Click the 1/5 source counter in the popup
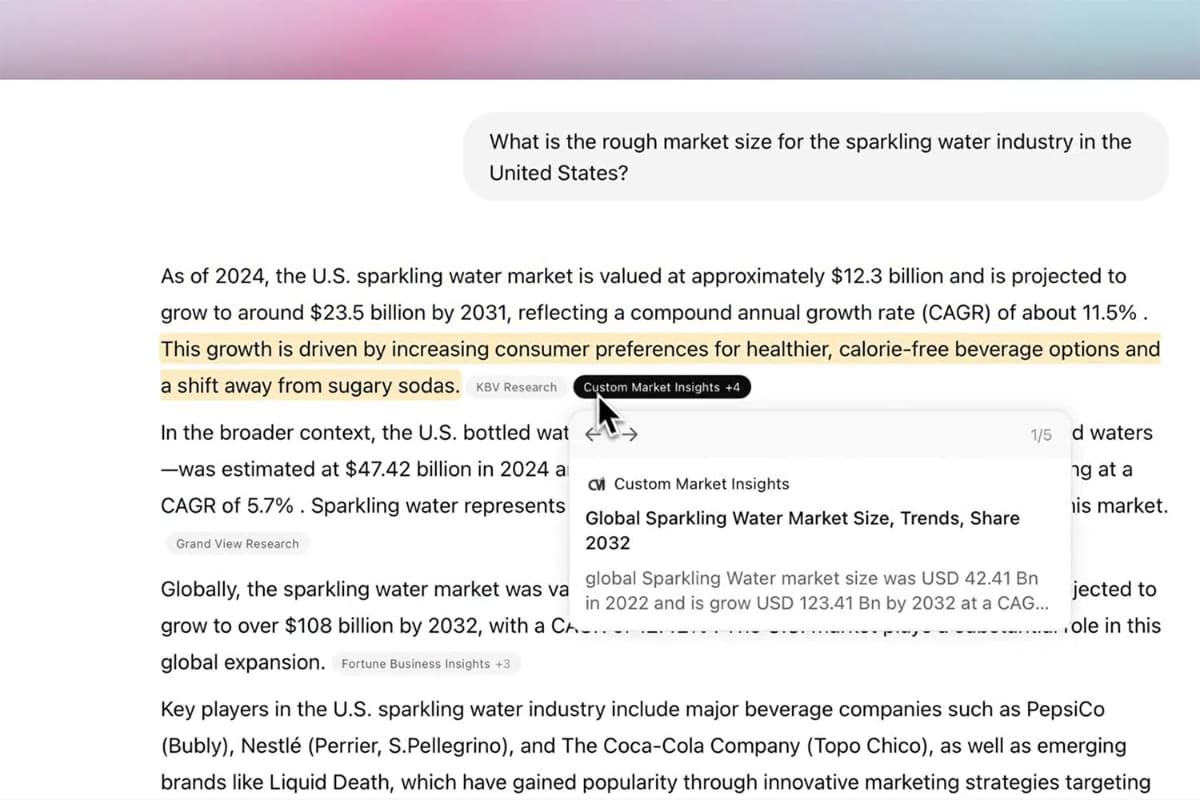 (1041, 436)
